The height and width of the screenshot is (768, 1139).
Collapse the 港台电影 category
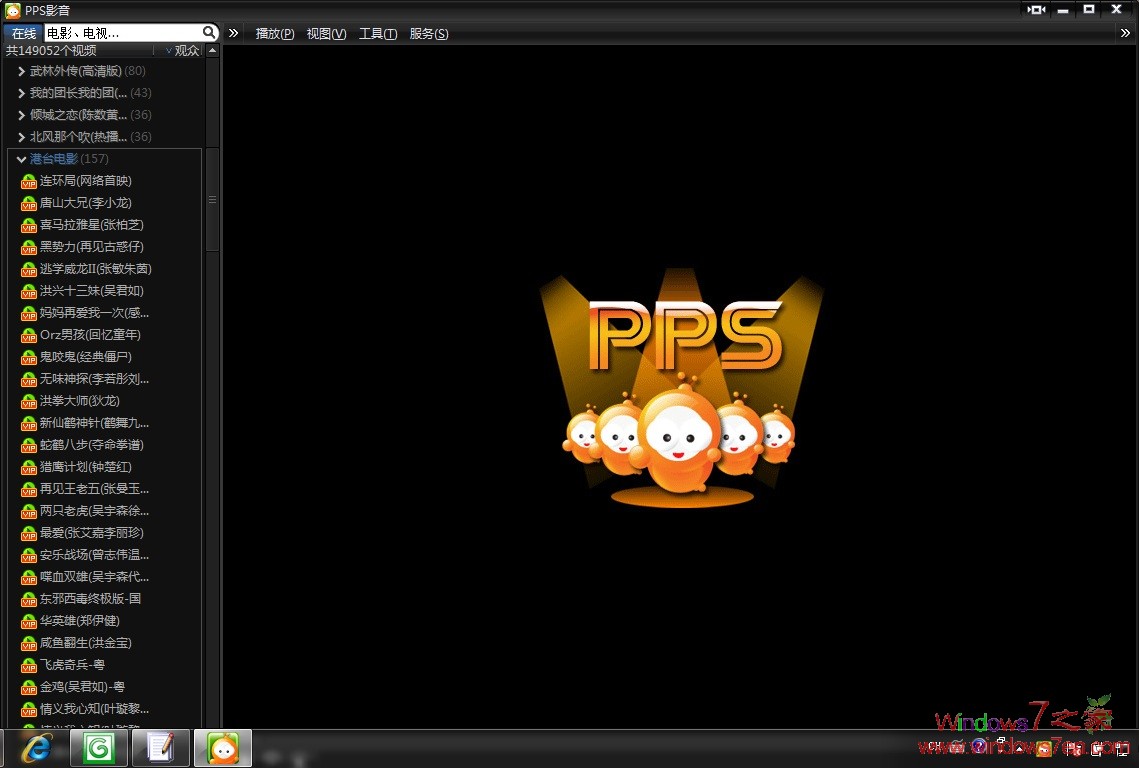(x=22, y=159)
